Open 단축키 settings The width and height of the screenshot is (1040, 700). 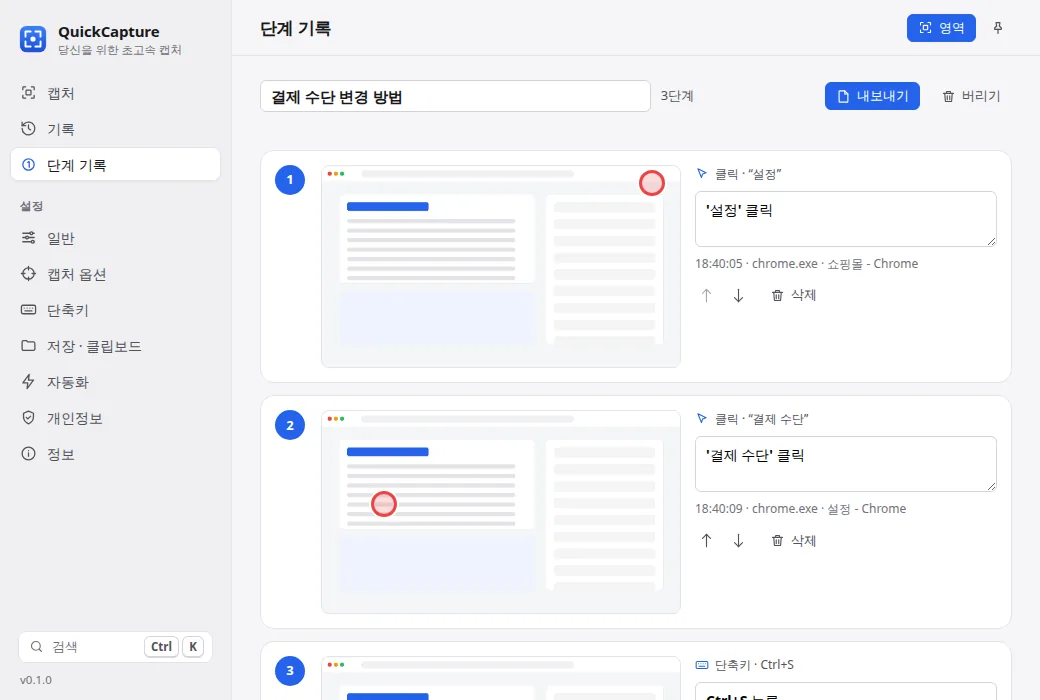(115, 310)
